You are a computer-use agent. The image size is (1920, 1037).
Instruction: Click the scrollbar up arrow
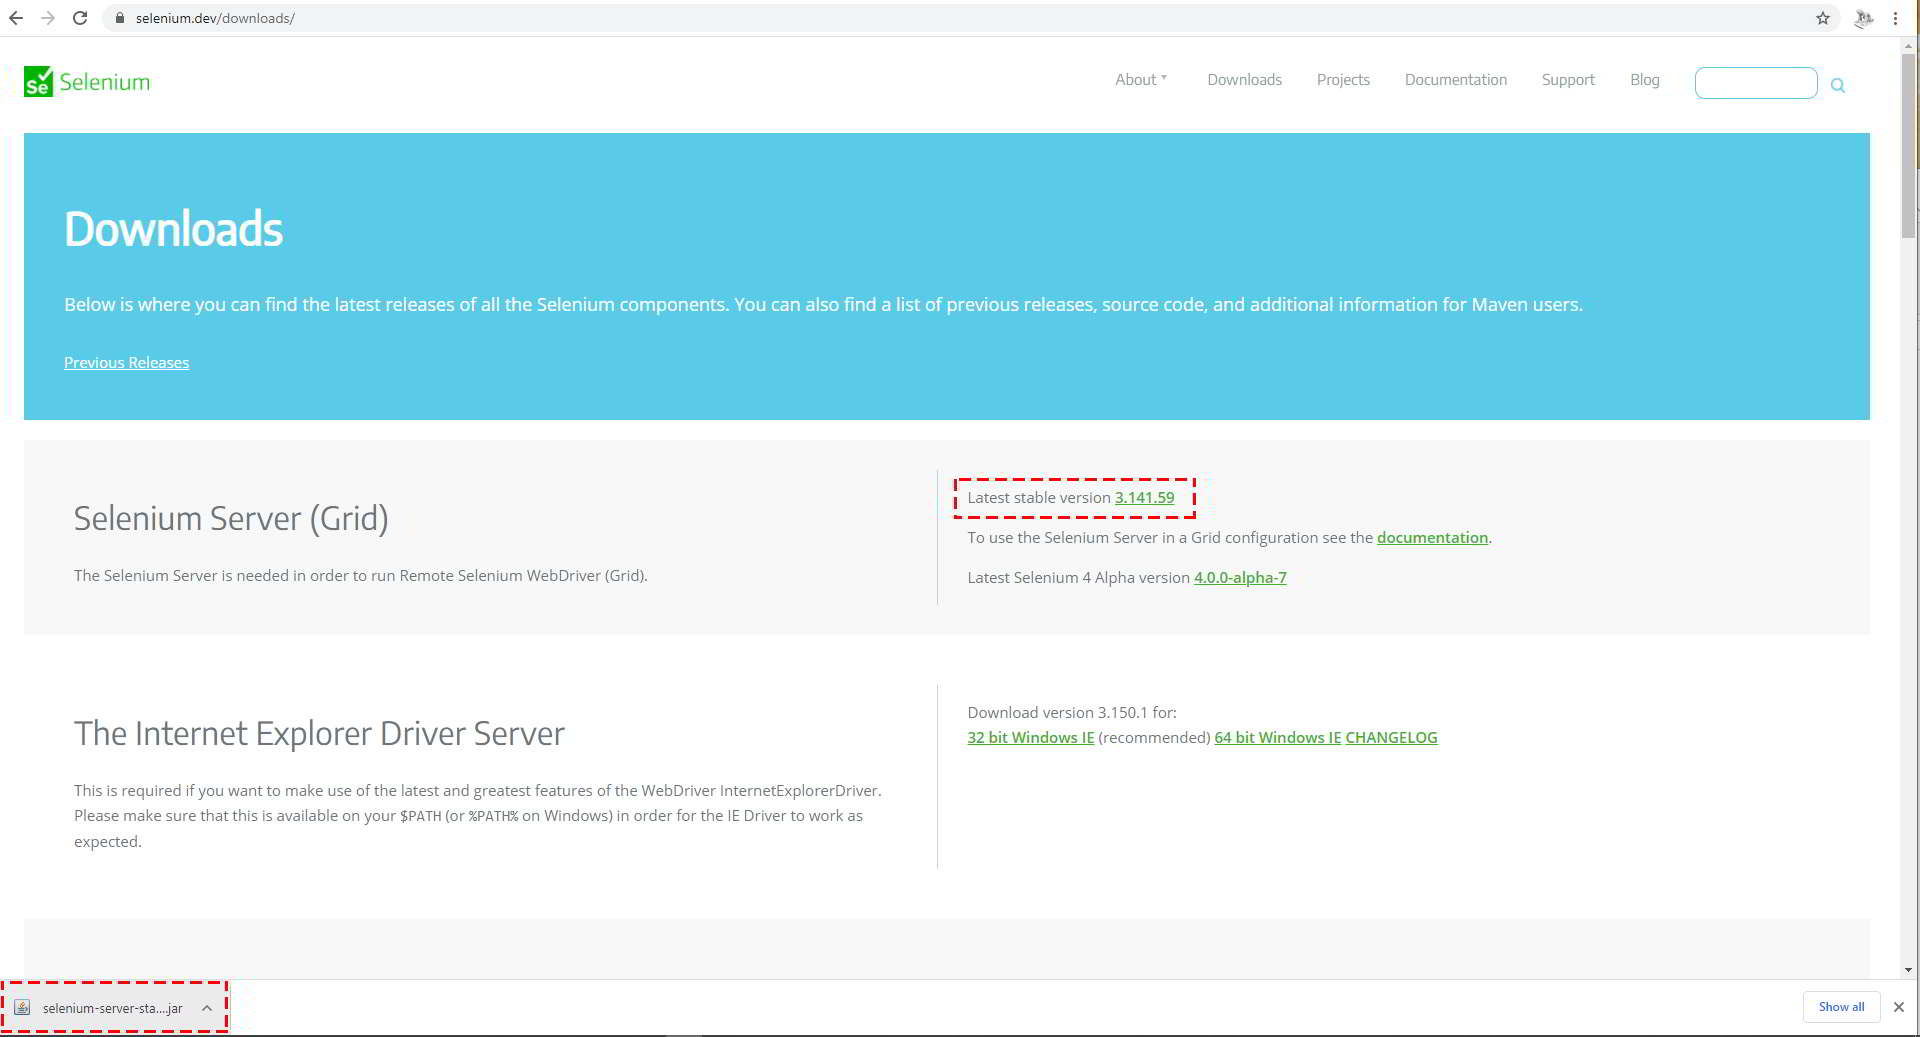click(1909, 45)
